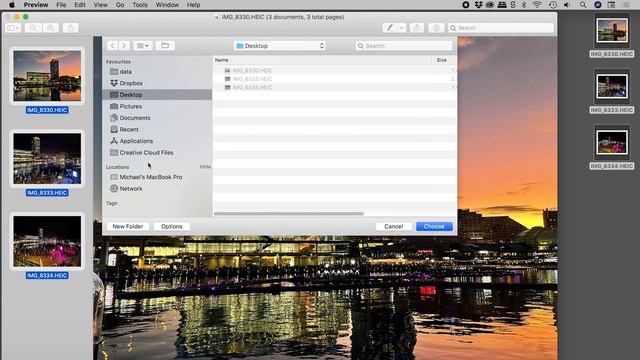
Task: Click IMG_8333.HEIC file icon on desktop
Action: click(x=611, y=87)
